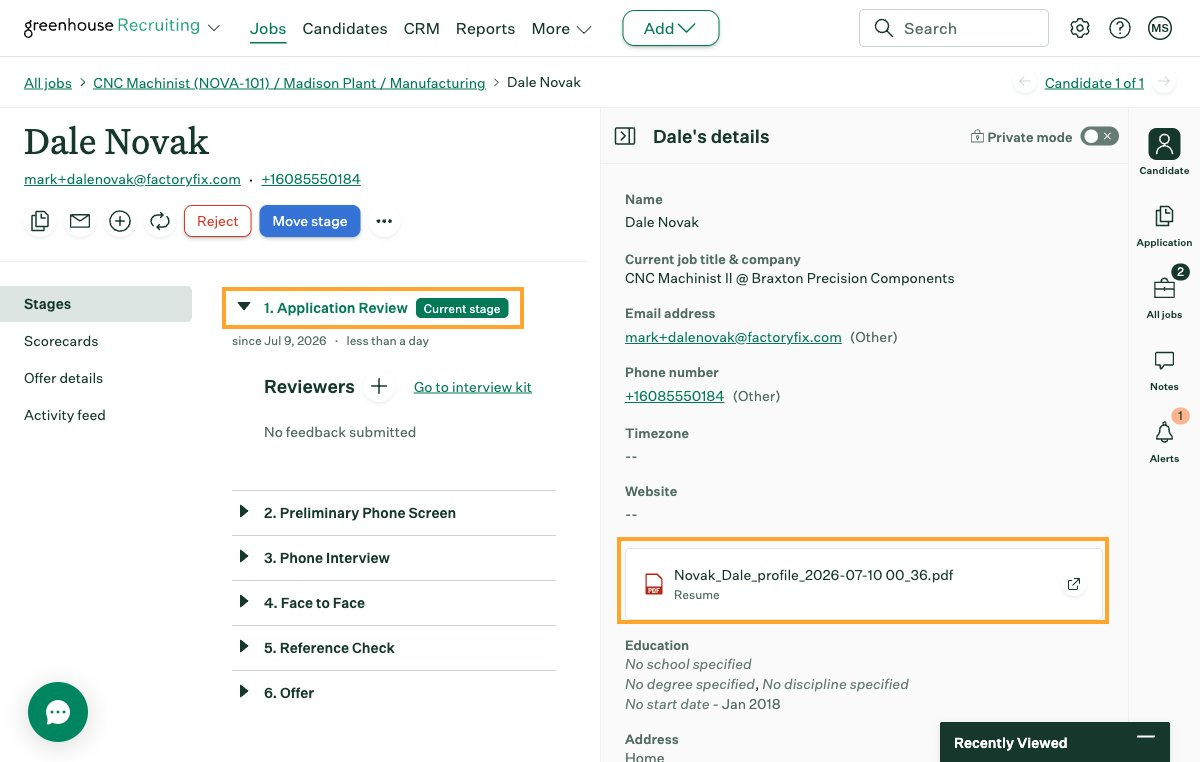Open resume PDF in new tab icon
This screenshot has width=1200, height=762.
tap(1074, 584)
